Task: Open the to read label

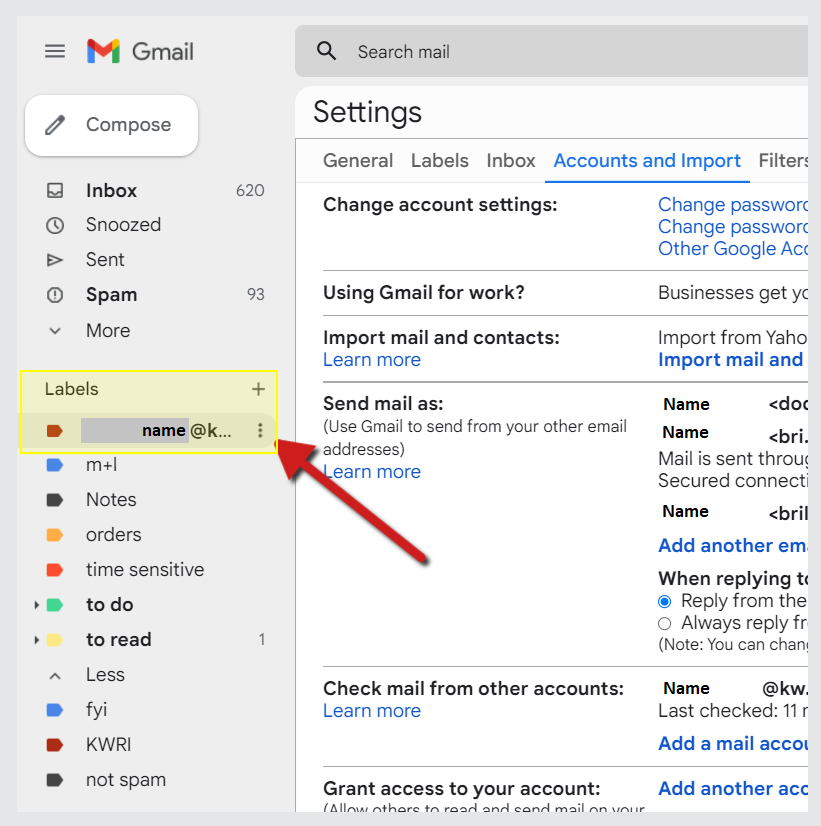Action: (119, 640)
